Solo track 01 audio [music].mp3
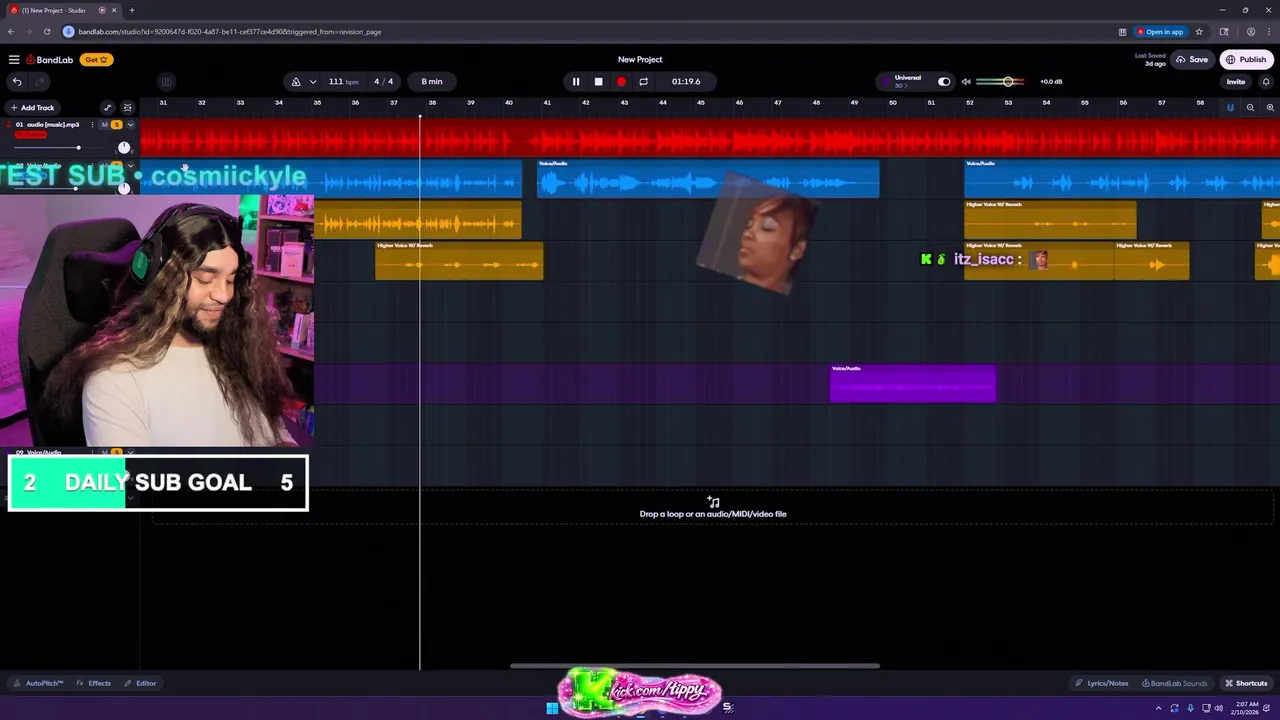This screenshot has width=1280, height=720. pyautogui.click(x=117, y=125)
